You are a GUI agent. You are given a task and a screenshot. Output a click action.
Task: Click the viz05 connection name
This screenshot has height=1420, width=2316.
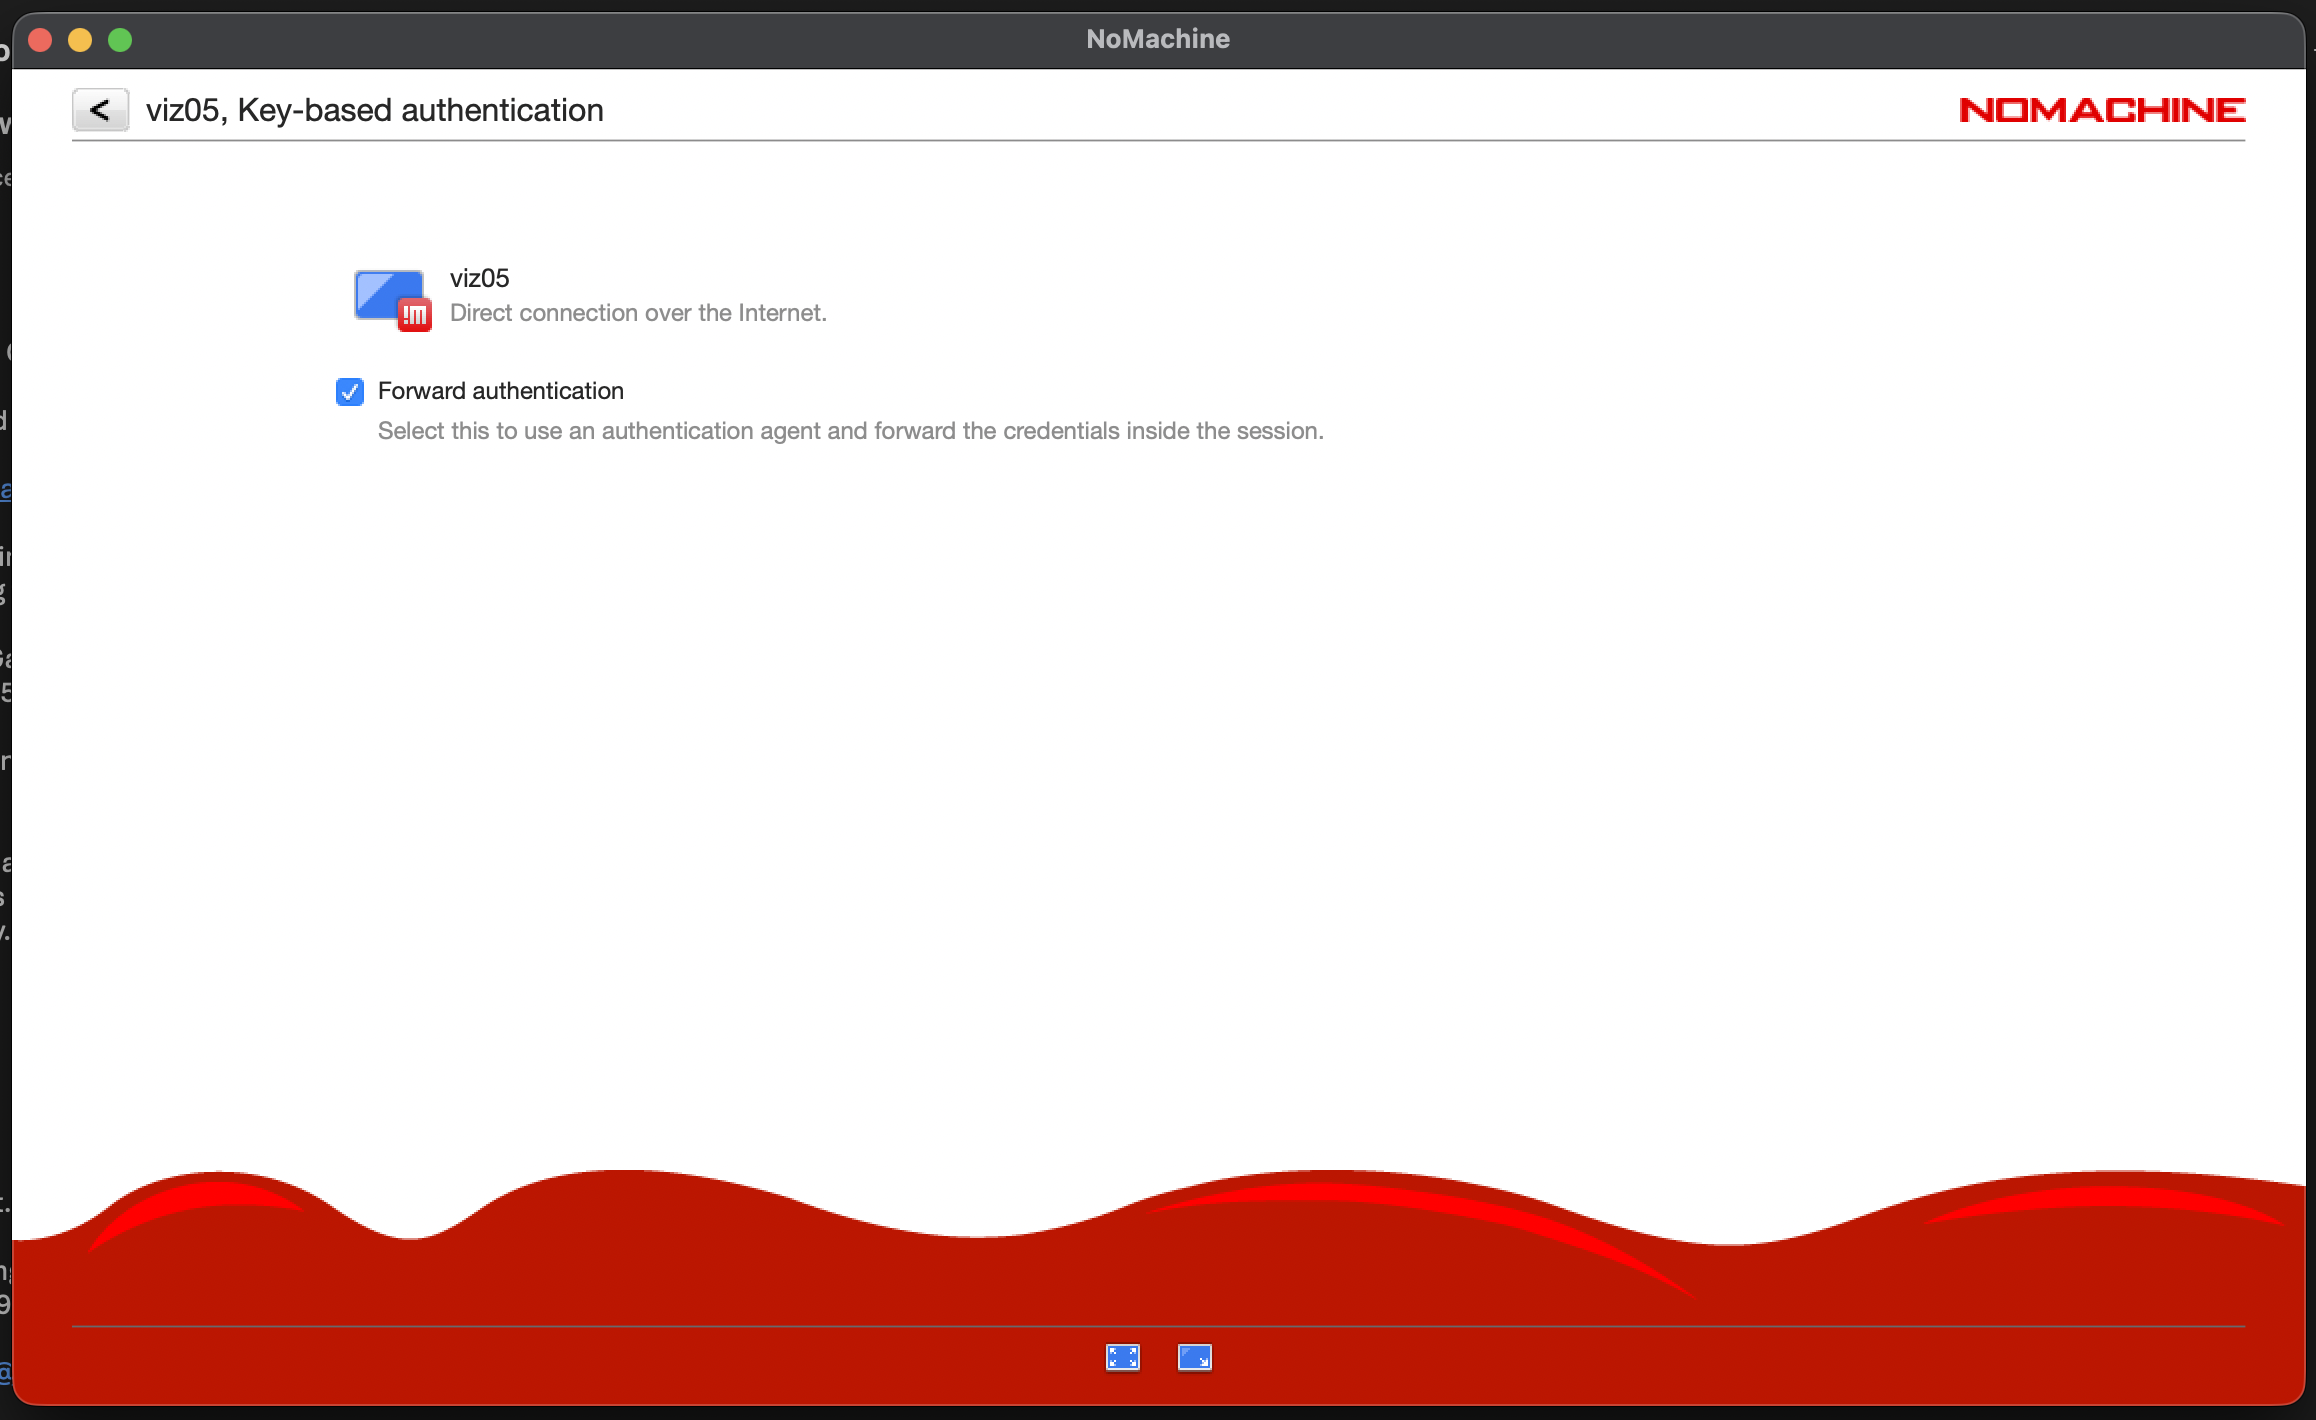pyautogui.click(x=479, y=278)
